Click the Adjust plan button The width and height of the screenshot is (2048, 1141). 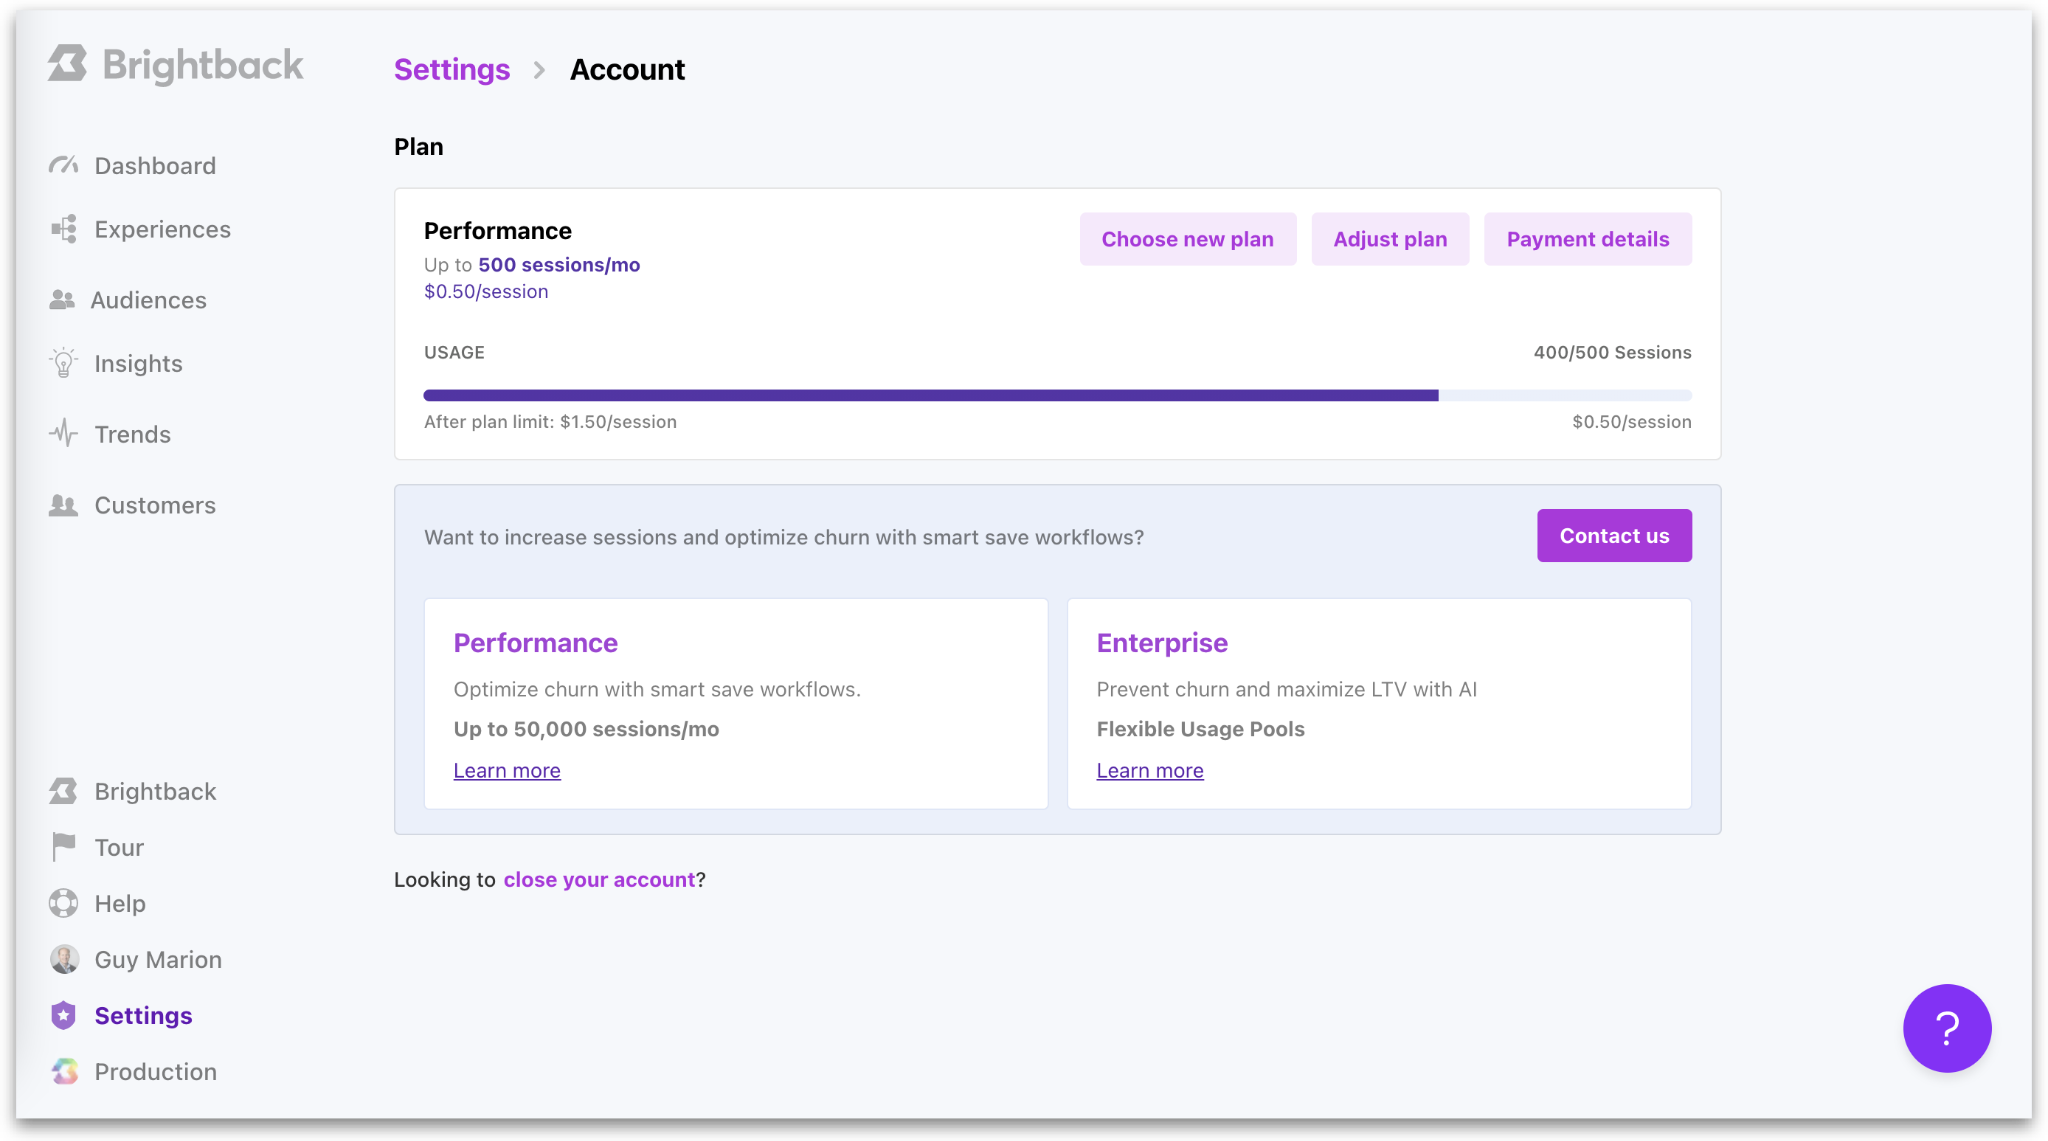pos(1389,239)
